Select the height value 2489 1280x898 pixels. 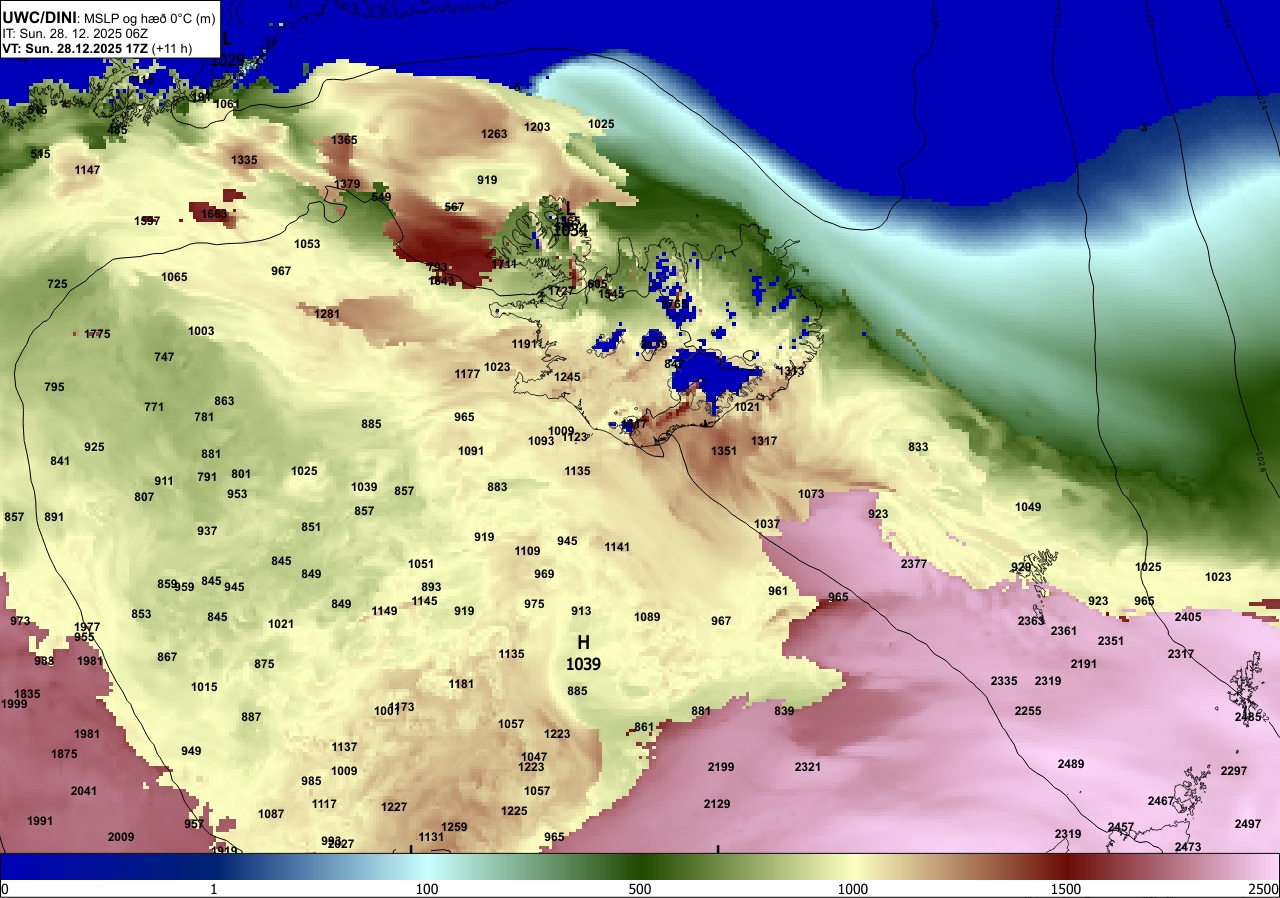click(x=1071, y=764)
